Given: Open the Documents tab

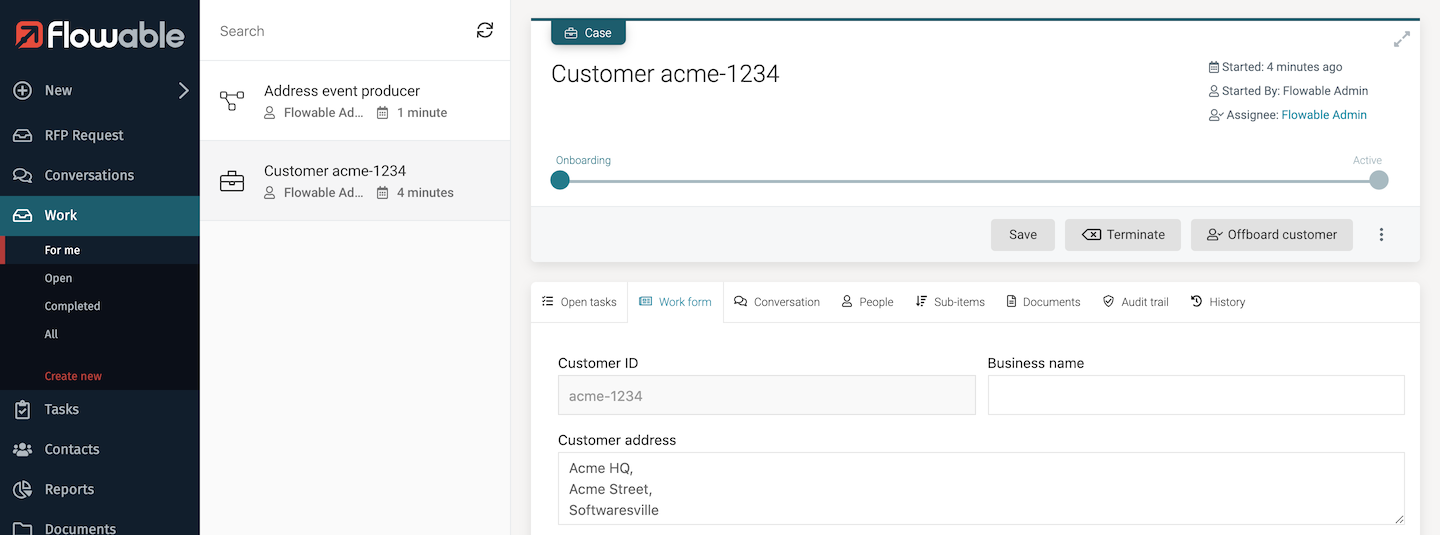Looking at the screenshot, I should [1043, 302].
